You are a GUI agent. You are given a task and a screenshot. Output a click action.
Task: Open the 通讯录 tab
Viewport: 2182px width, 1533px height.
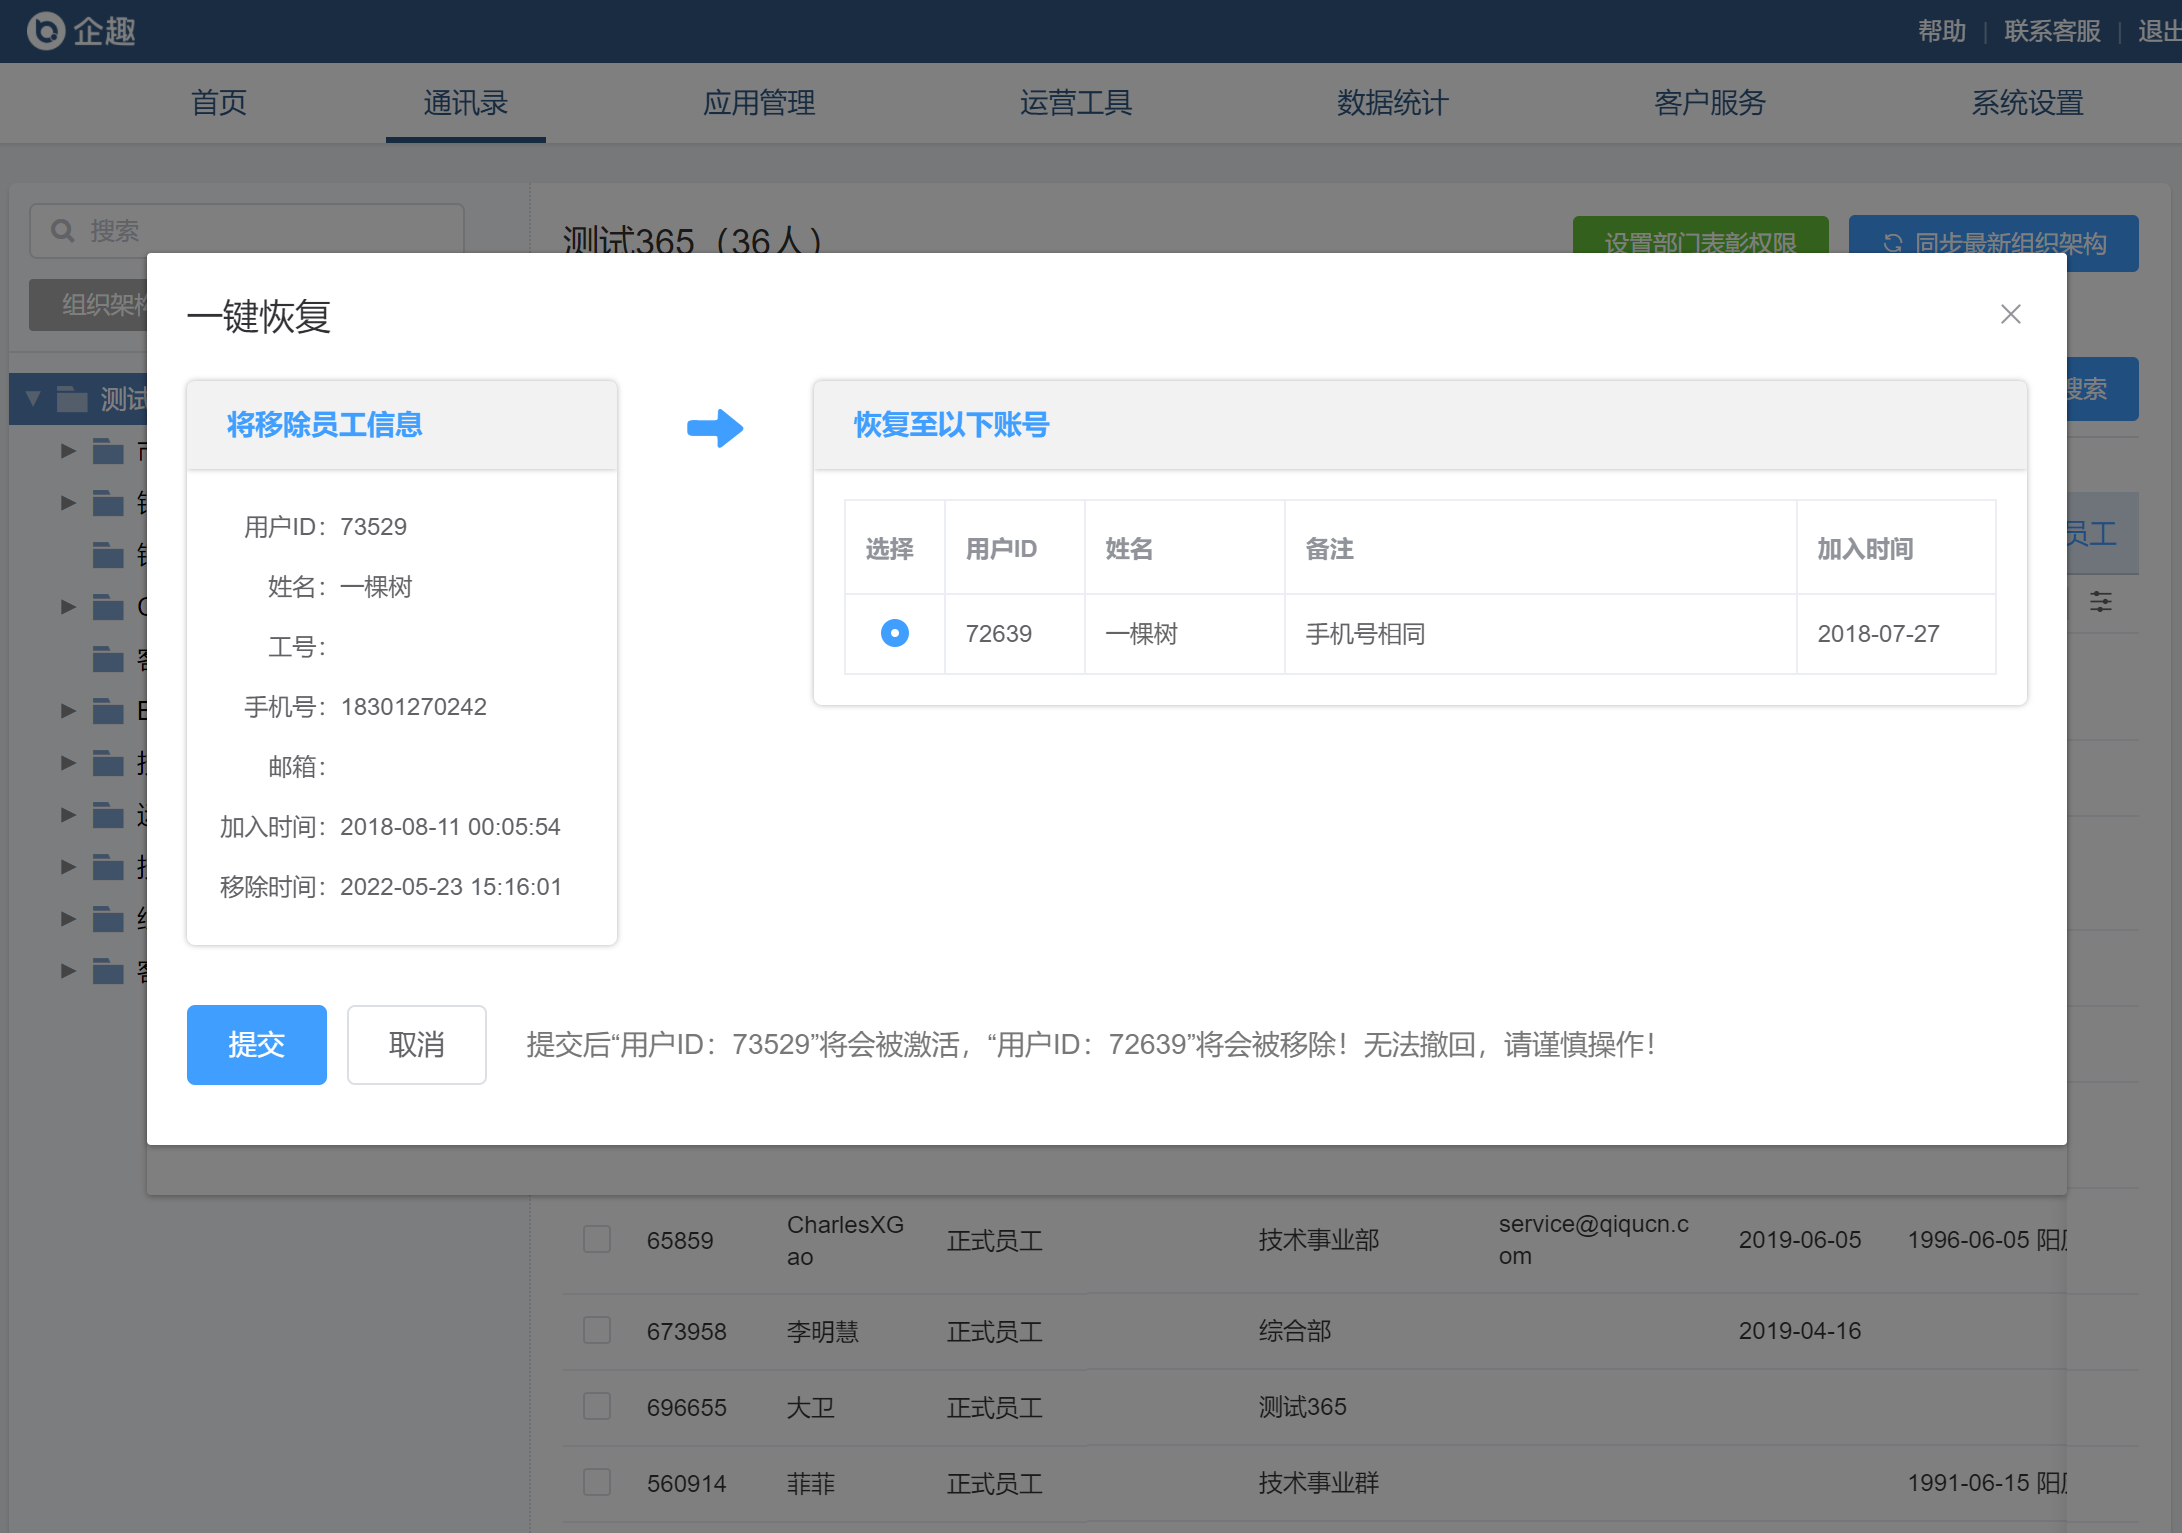click(x=466, y=103)
